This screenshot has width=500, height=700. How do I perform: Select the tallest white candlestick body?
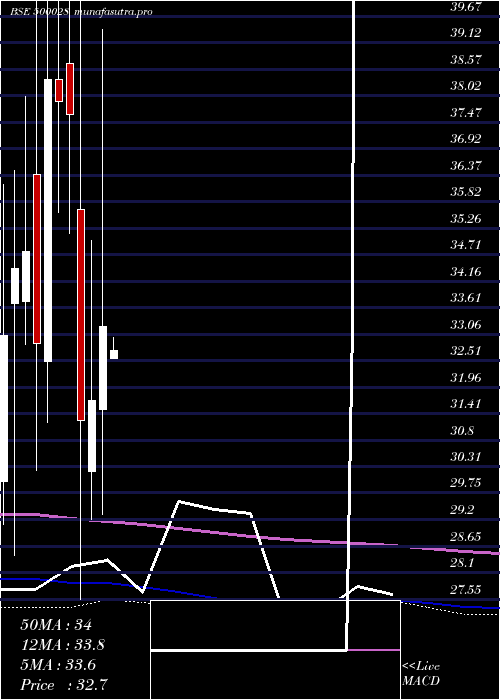(48, 221)
